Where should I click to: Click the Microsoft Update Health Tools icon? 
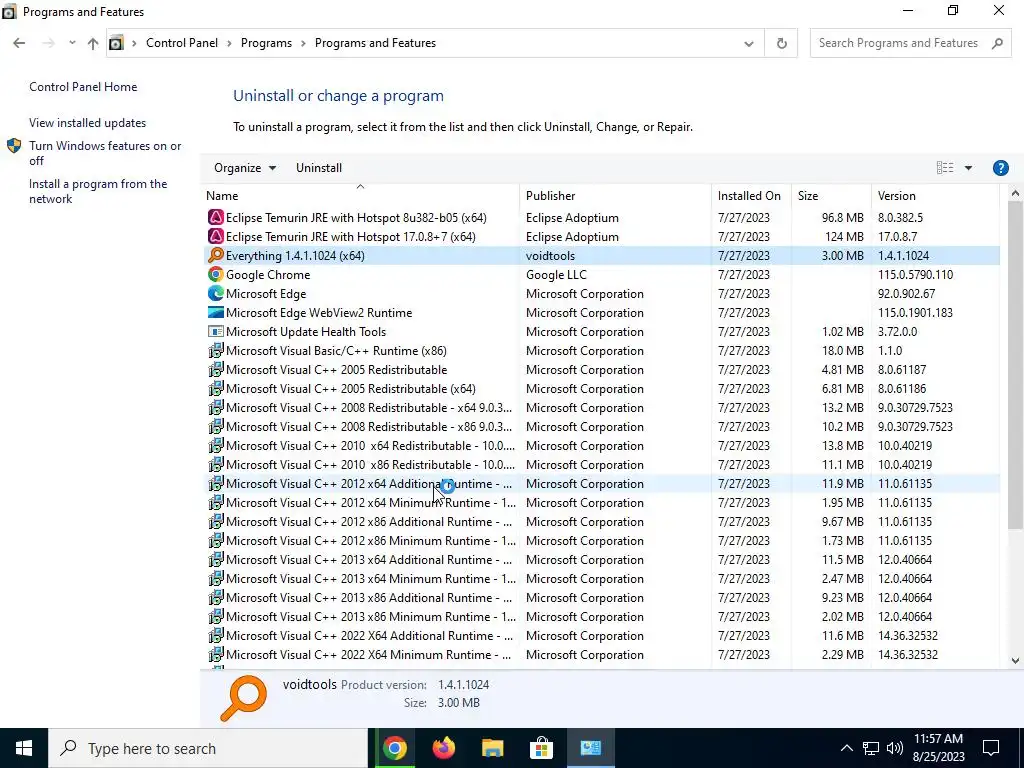tap(216, 331)
